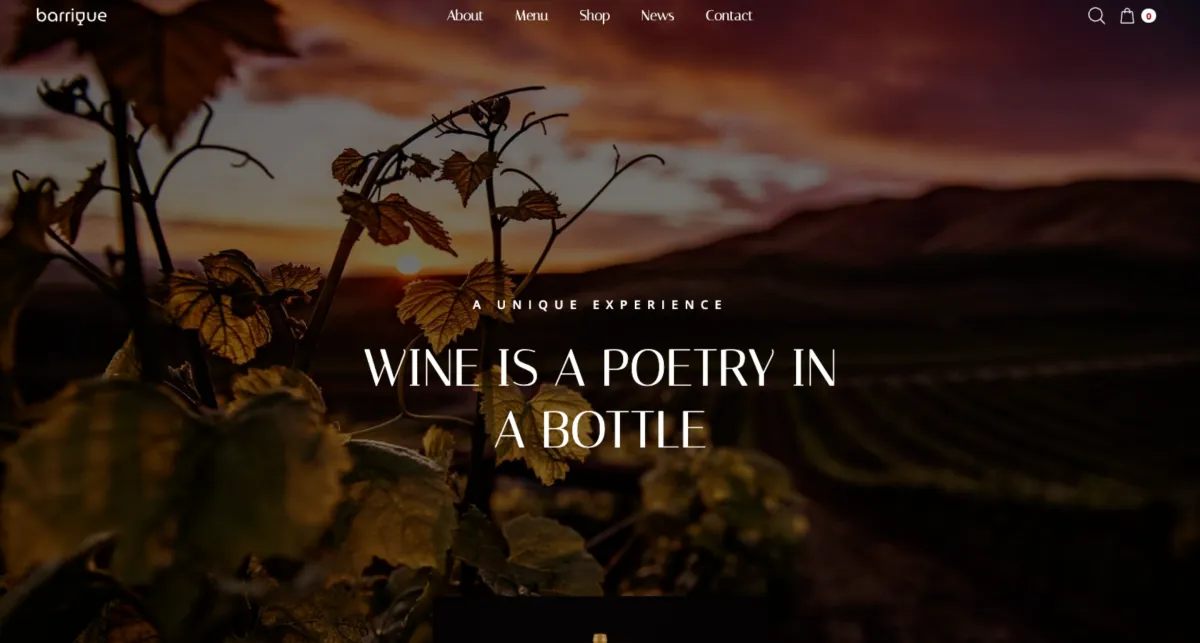The height and width of the screenshot is (643, 1200).
Task: Open the News page
Action: tap(657, 16)
